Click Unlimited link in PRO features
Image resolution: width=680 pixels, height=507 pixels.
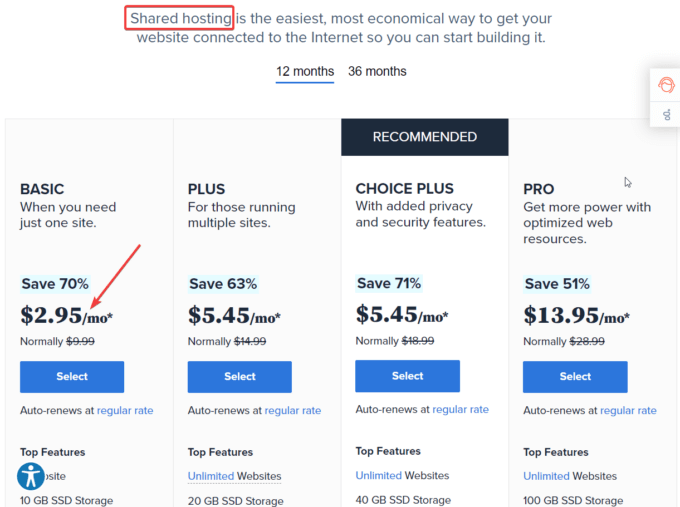[x=546, y=476]
